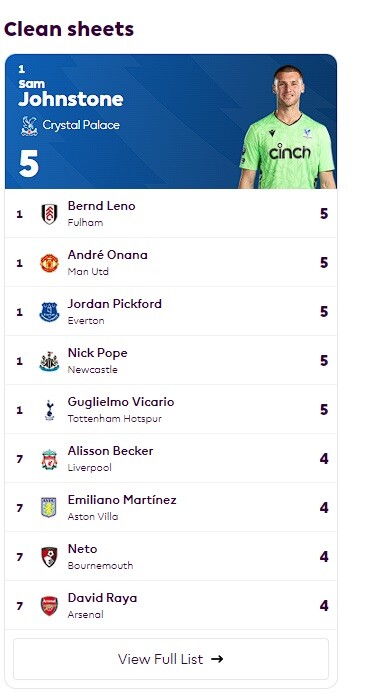The width and height of the screenshot is (373, 692).
Task: Click the Bournemouth club crest
Action: [49, 557]
